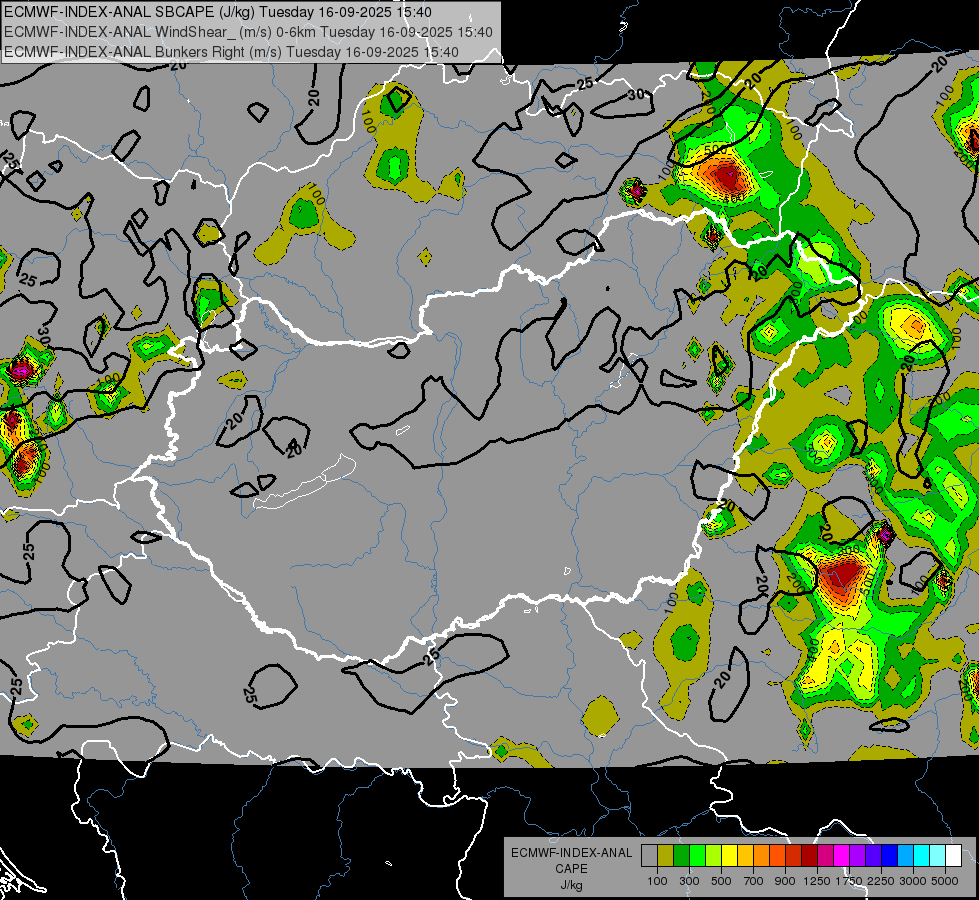
Task: Click the 25 contour label on southern border
Action: (431, 656)
